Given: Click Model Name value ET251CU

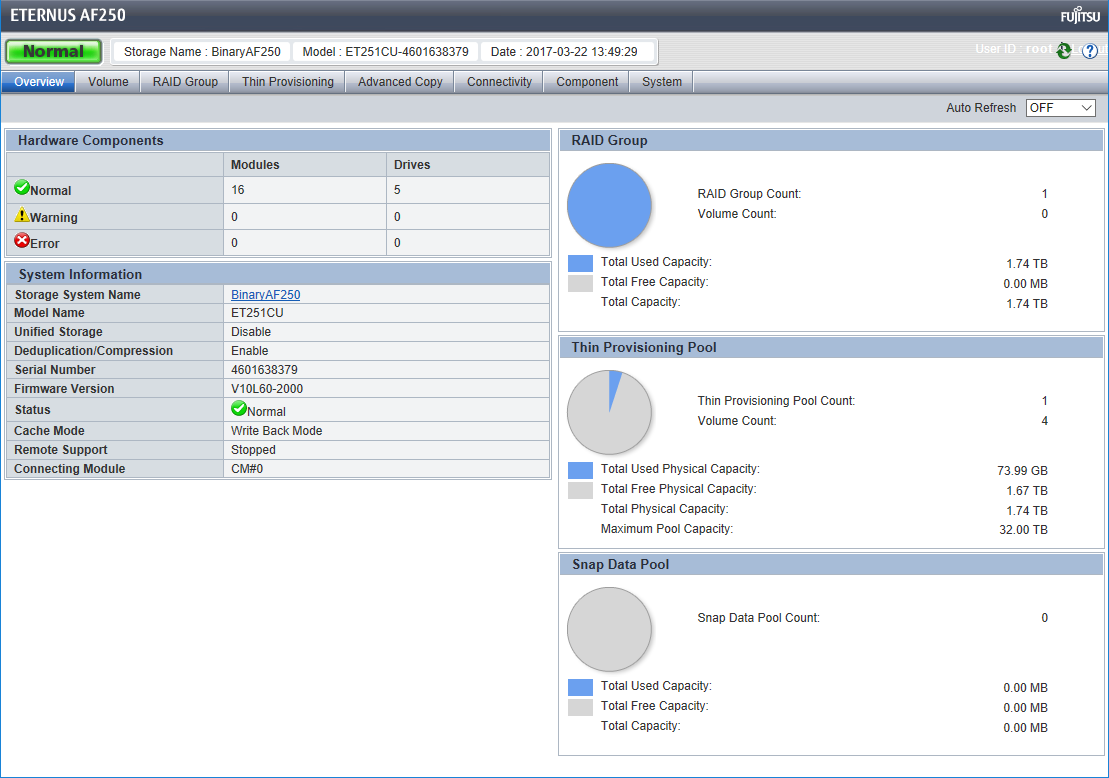Looking at the screenshot, I should point(257,313).
